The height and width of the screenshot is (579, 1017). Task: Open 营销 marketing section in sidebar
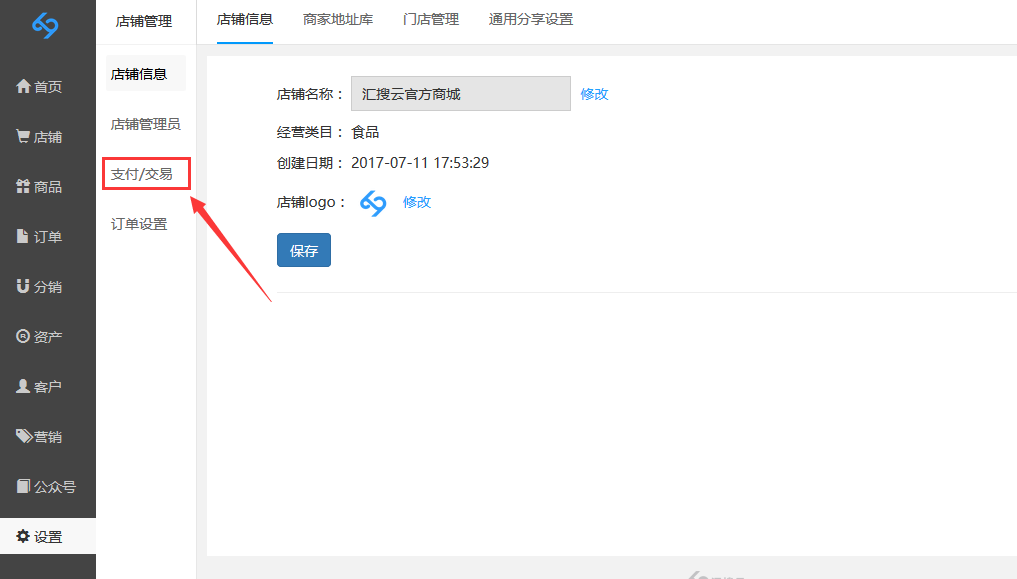click(x=40, y=437)
